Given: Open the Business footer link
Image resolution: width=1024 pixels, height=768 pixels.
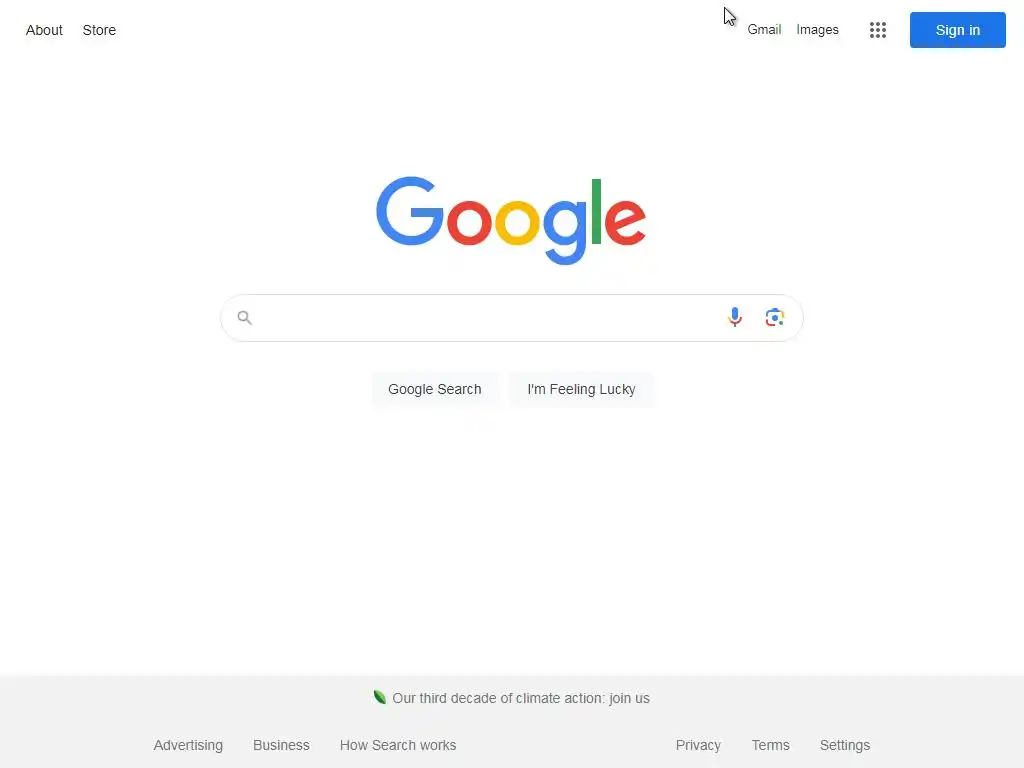Looking at the screenshot, I should click(x=281, y=745).
